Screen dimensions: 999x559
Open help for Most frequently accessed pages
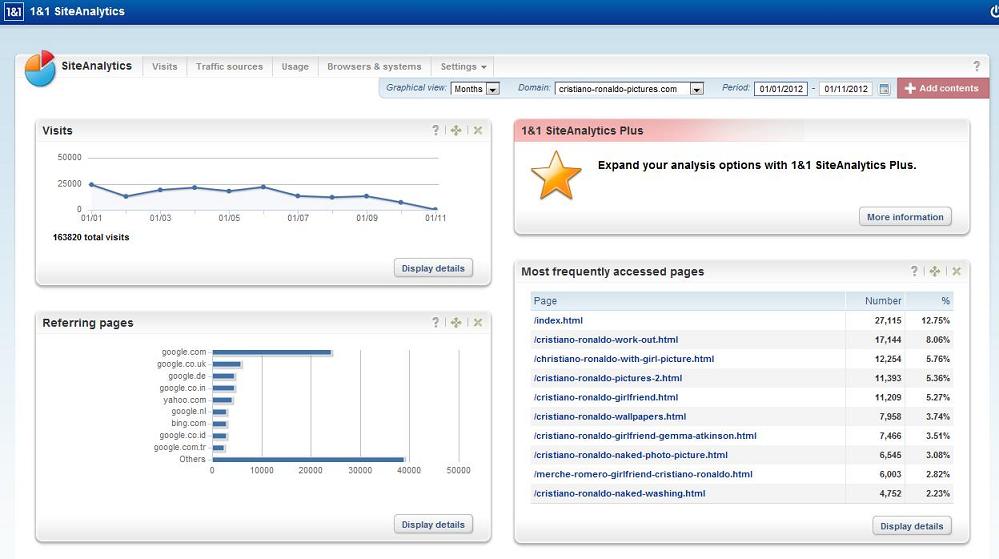(914, 271)
